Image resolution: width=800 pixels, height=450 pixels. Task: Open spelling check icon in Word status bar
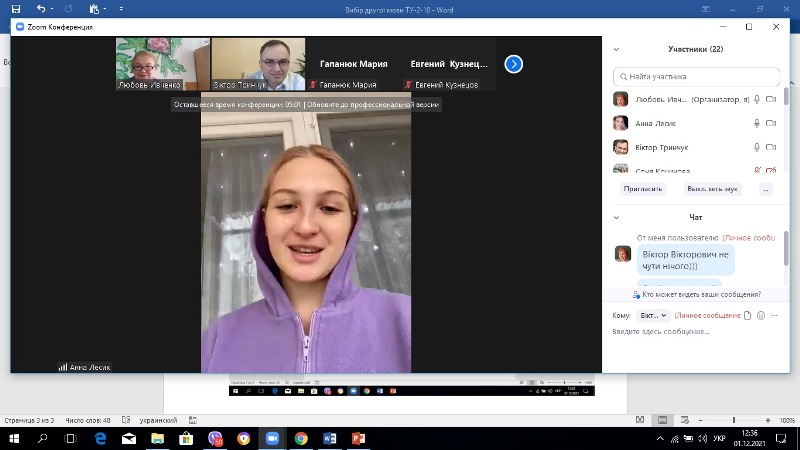126,420
